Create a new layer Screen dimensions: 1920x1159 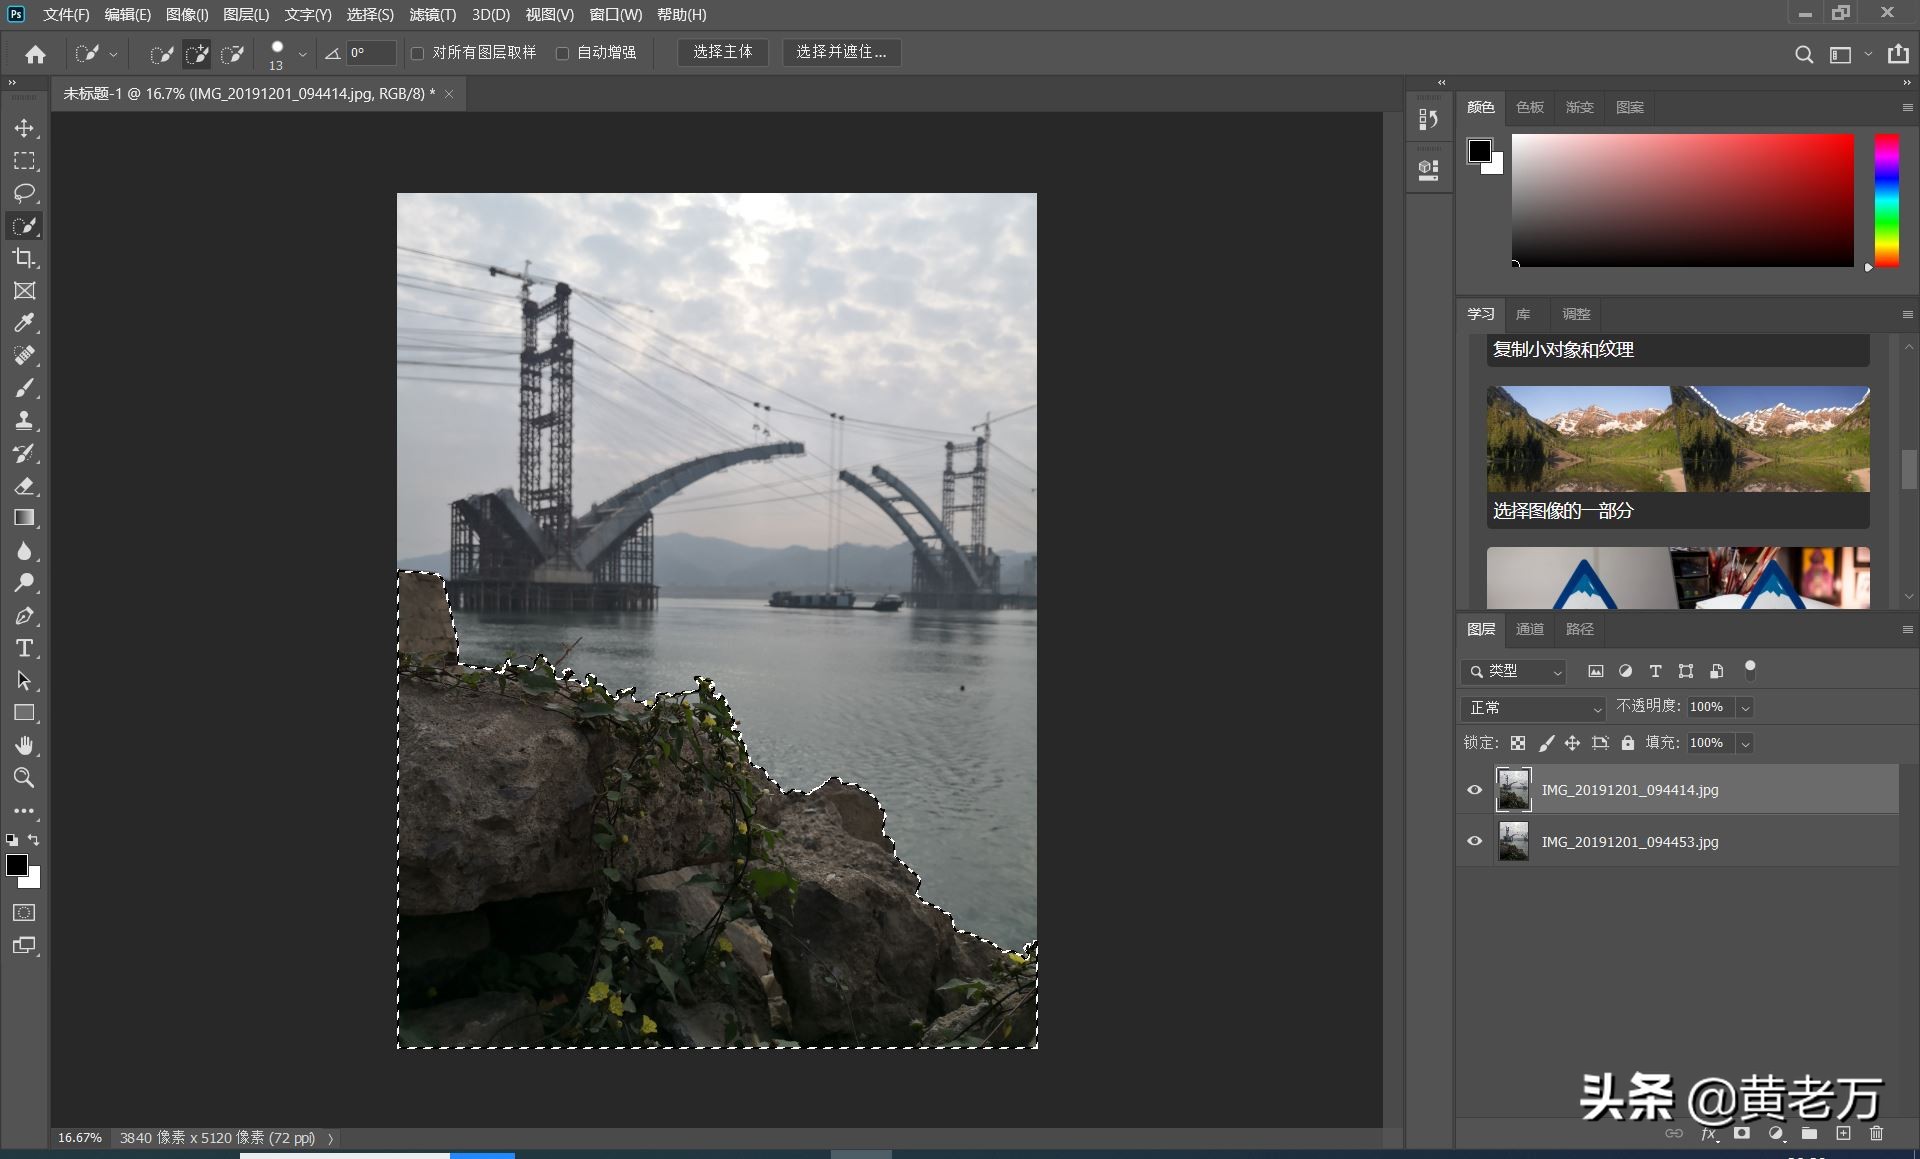pos(1842,1133)
